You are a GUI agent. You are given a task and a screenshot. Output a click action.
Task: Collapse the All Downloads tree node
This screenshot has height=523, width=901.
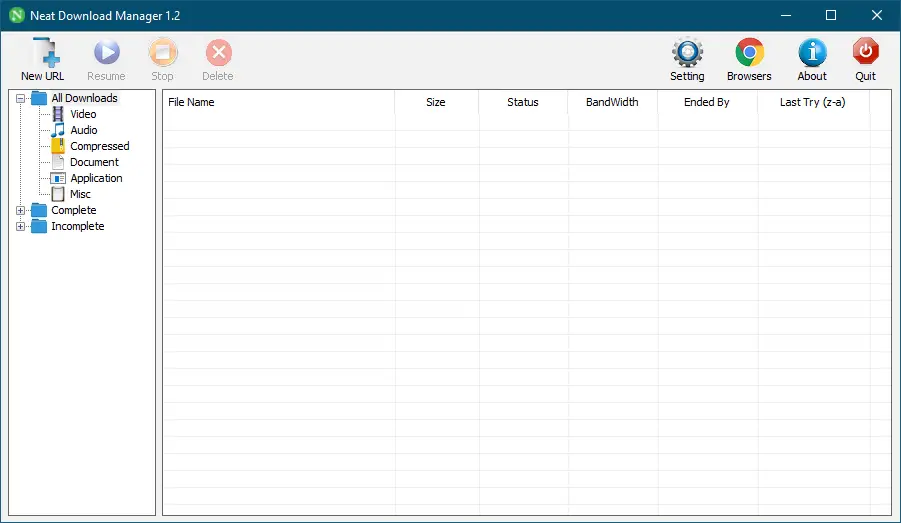click(x=20, y=98)
